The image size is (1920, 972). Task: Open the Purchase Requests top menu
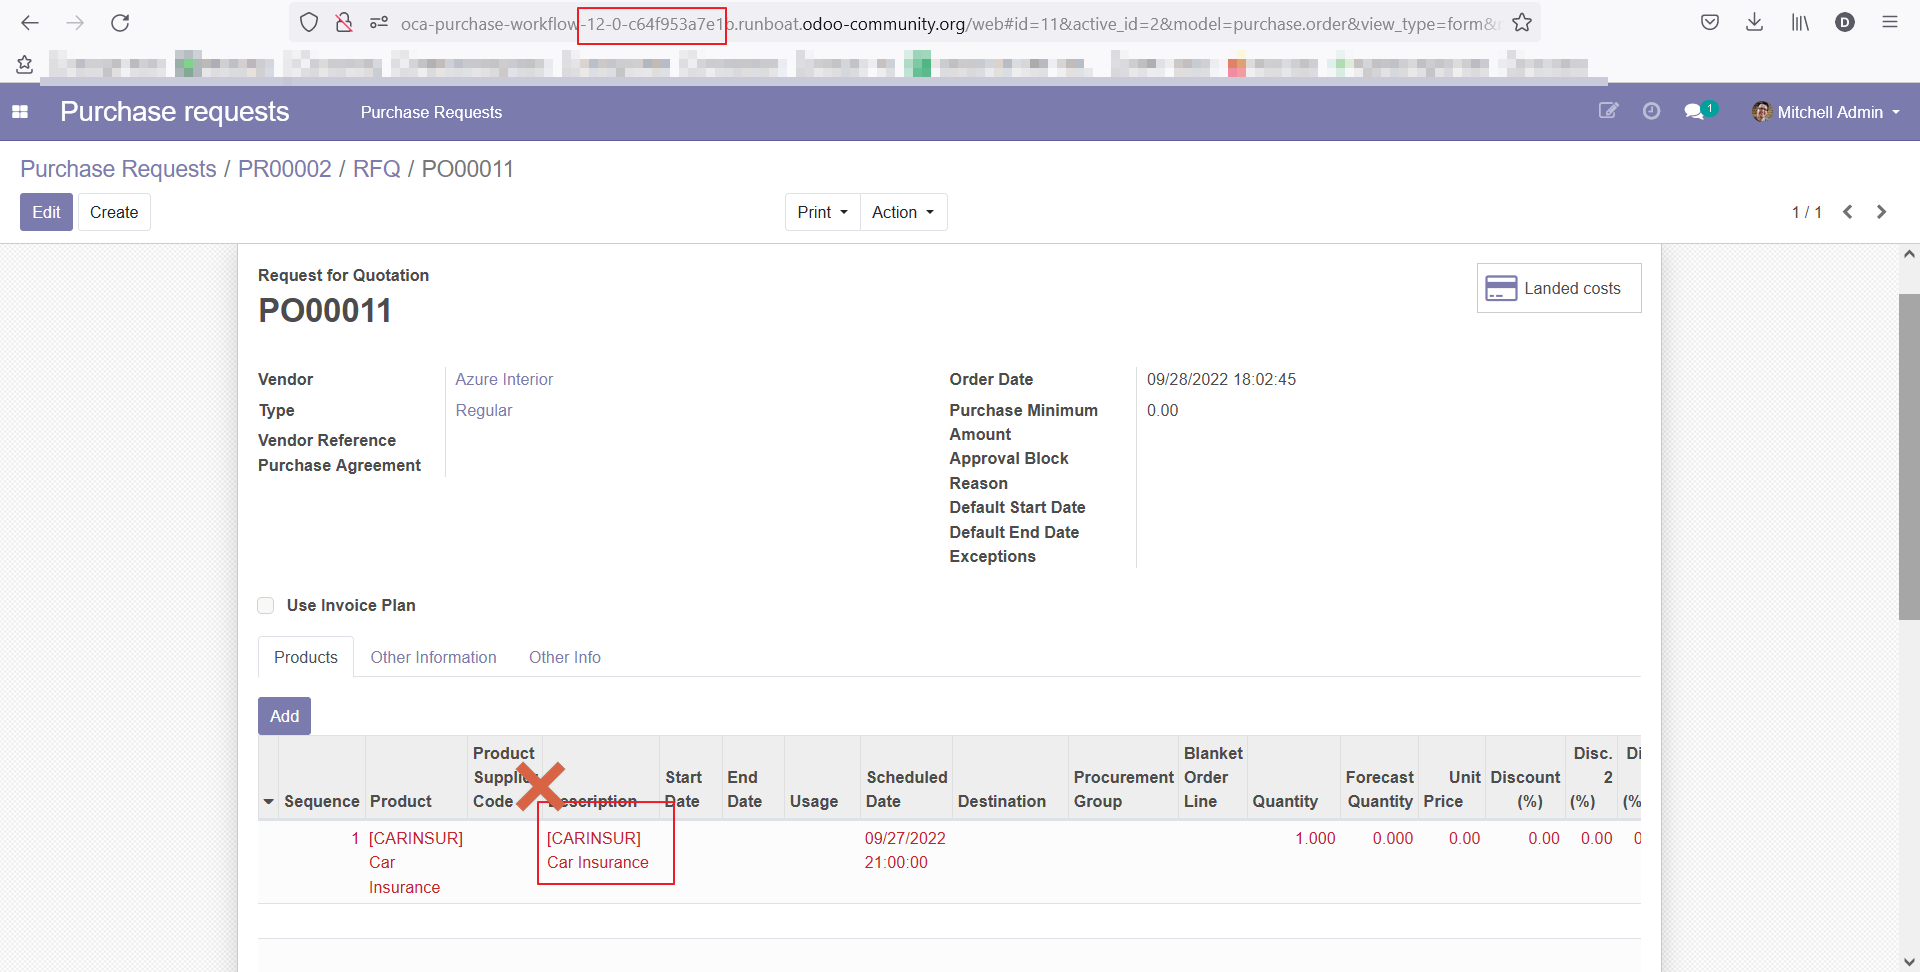click(431, 112)
